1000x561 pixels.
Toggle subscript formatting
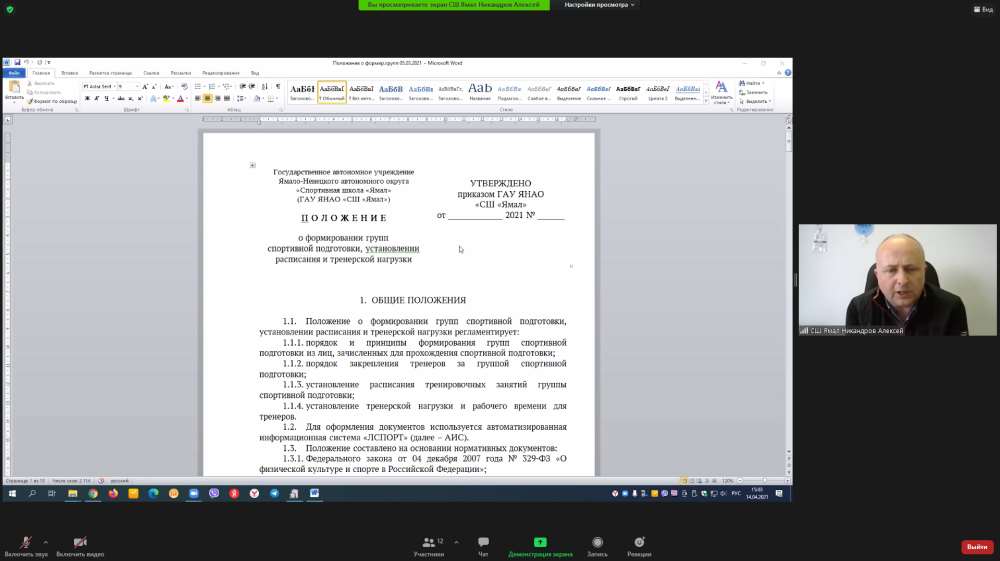pos(131,99)
